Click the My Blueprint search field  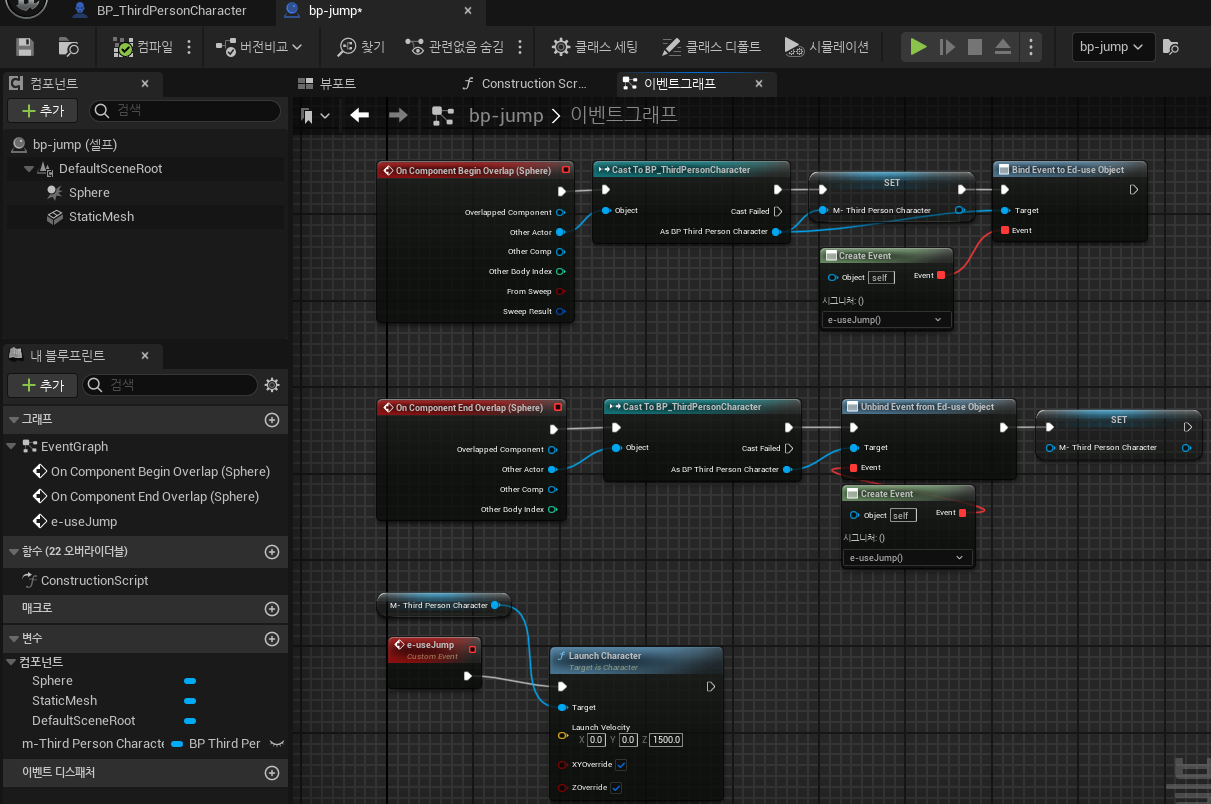170,385
